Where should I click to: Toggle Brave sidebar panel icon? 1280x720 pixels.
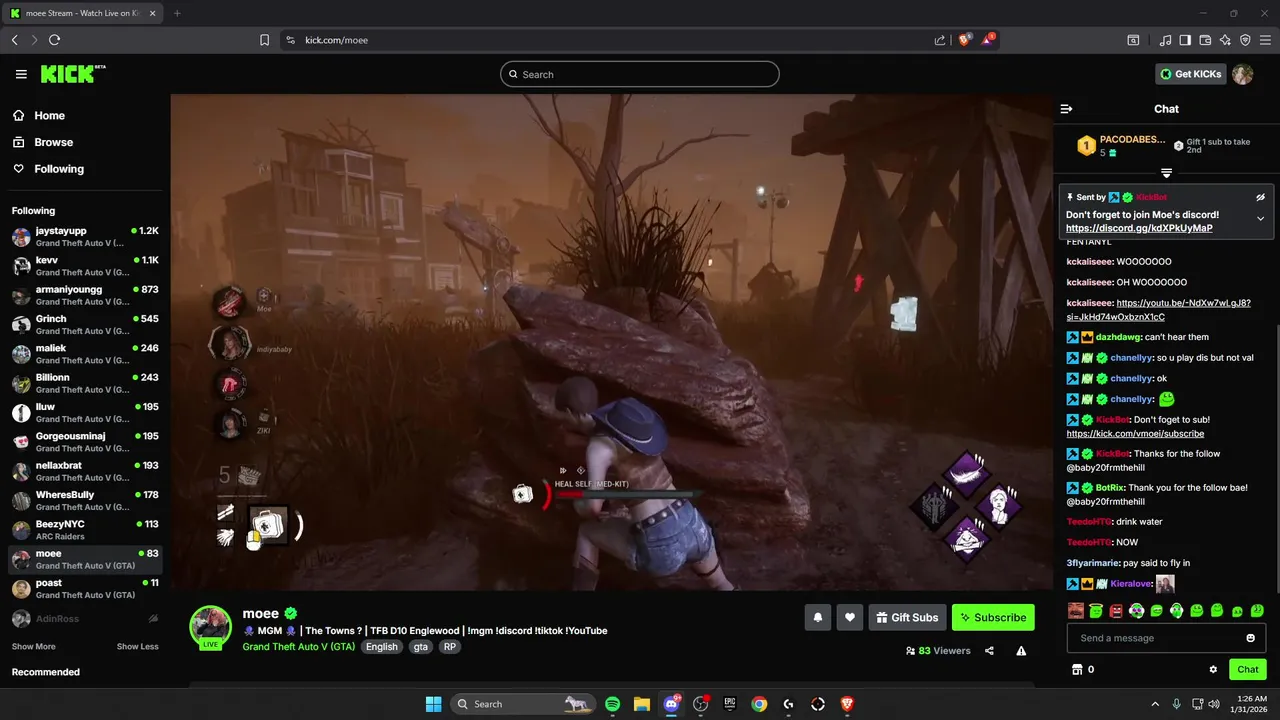pos(1185,40)
